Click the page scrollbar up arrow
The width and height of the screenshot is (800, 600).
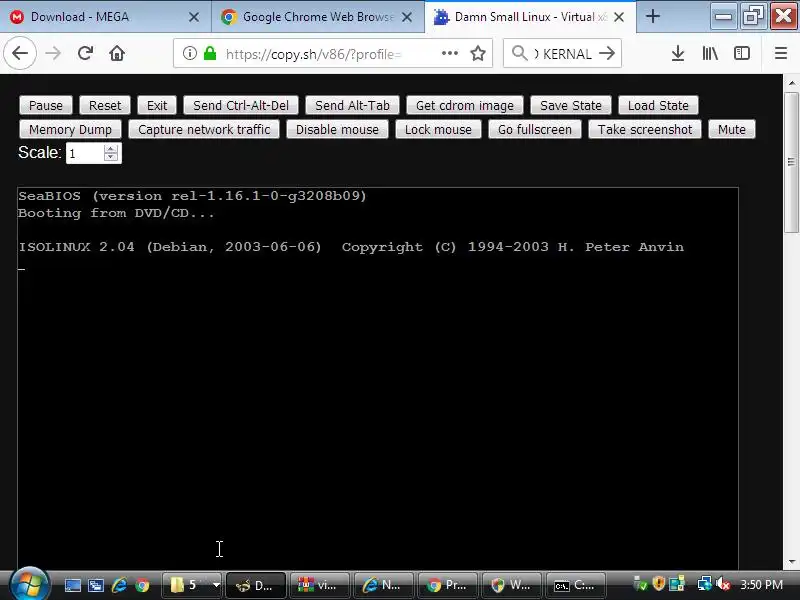(791, 83)
